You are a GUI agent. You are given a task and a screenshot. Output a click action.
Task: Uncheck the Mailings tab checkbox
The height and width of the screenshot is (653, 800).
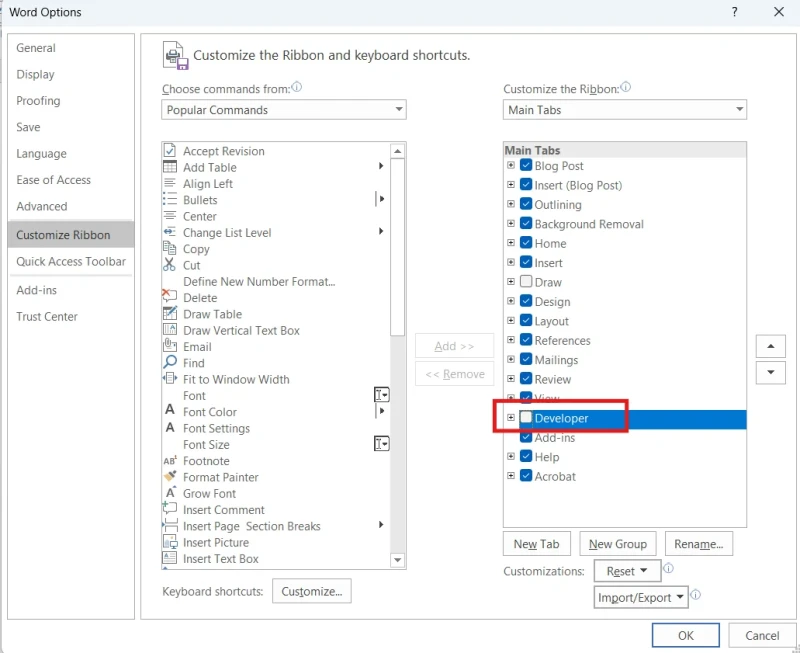[526, 359]
